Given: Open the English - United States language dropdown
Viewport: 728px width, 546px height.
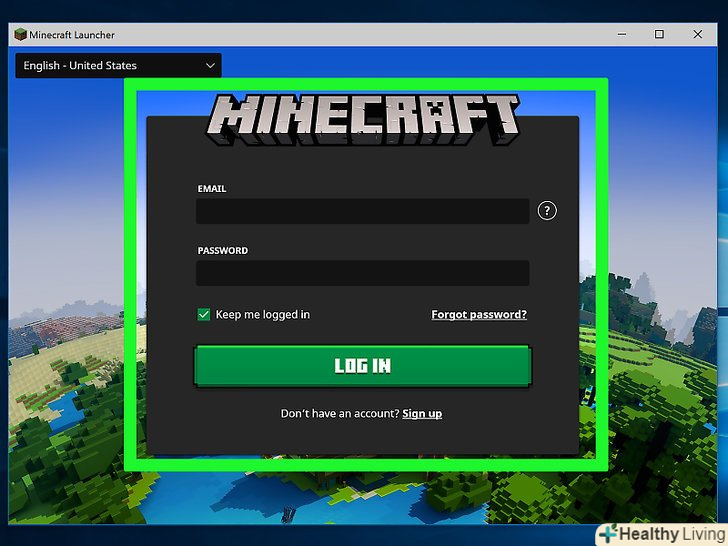Looking at the screenshot, I should (x=118, y=65).
